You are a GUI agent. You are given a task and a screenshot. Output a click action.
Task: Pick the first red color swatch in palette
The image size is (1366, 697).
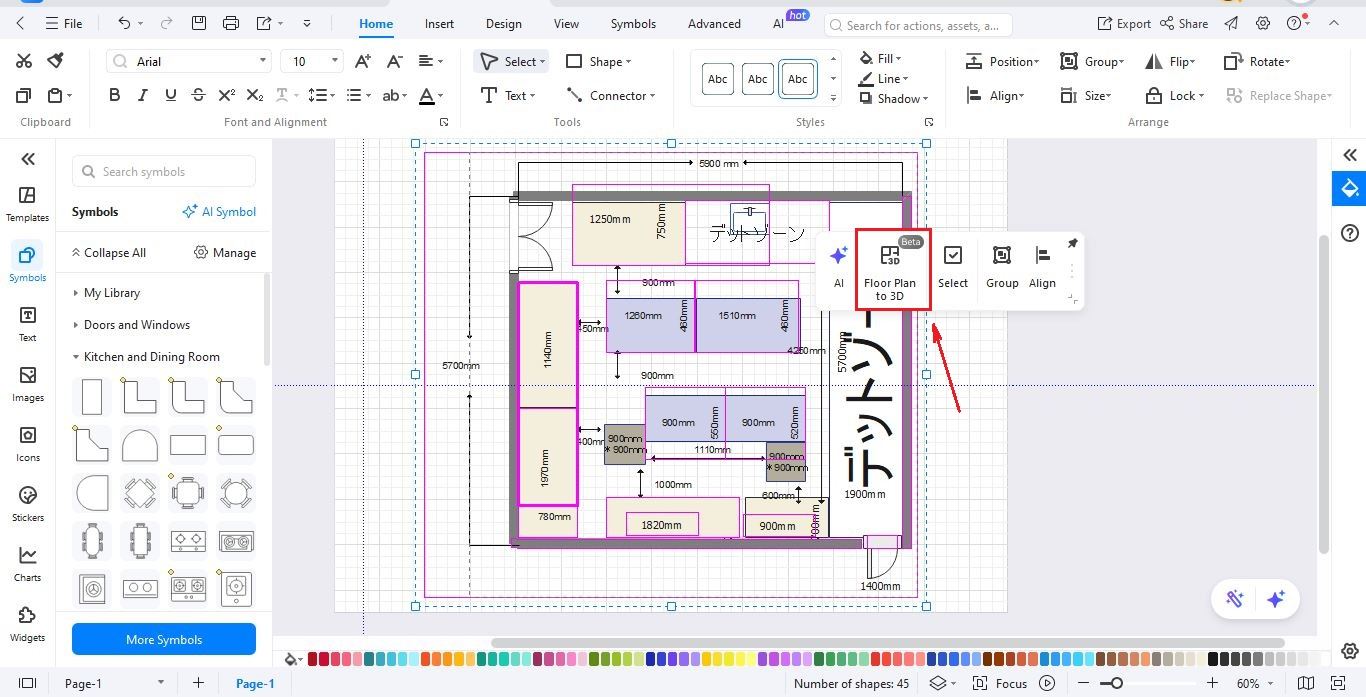(313, 659)
